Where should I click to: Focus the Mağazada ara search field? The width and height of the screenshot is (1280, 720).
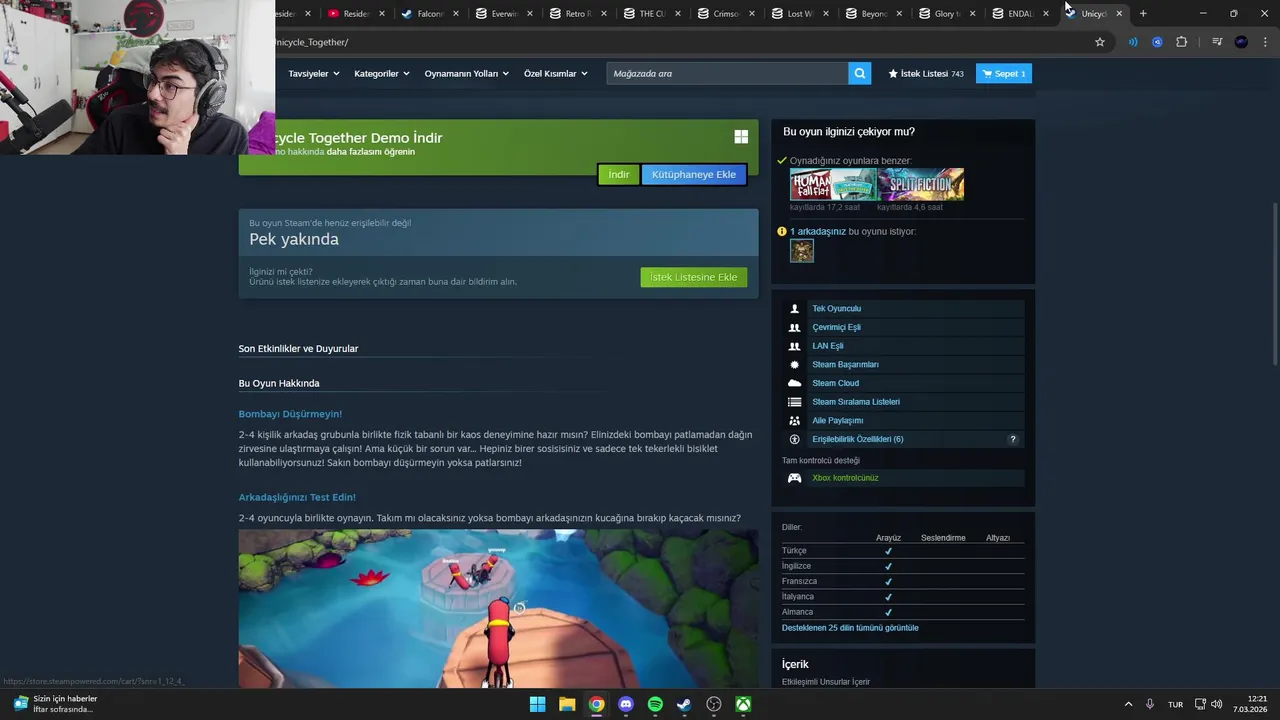pos(727,73)
